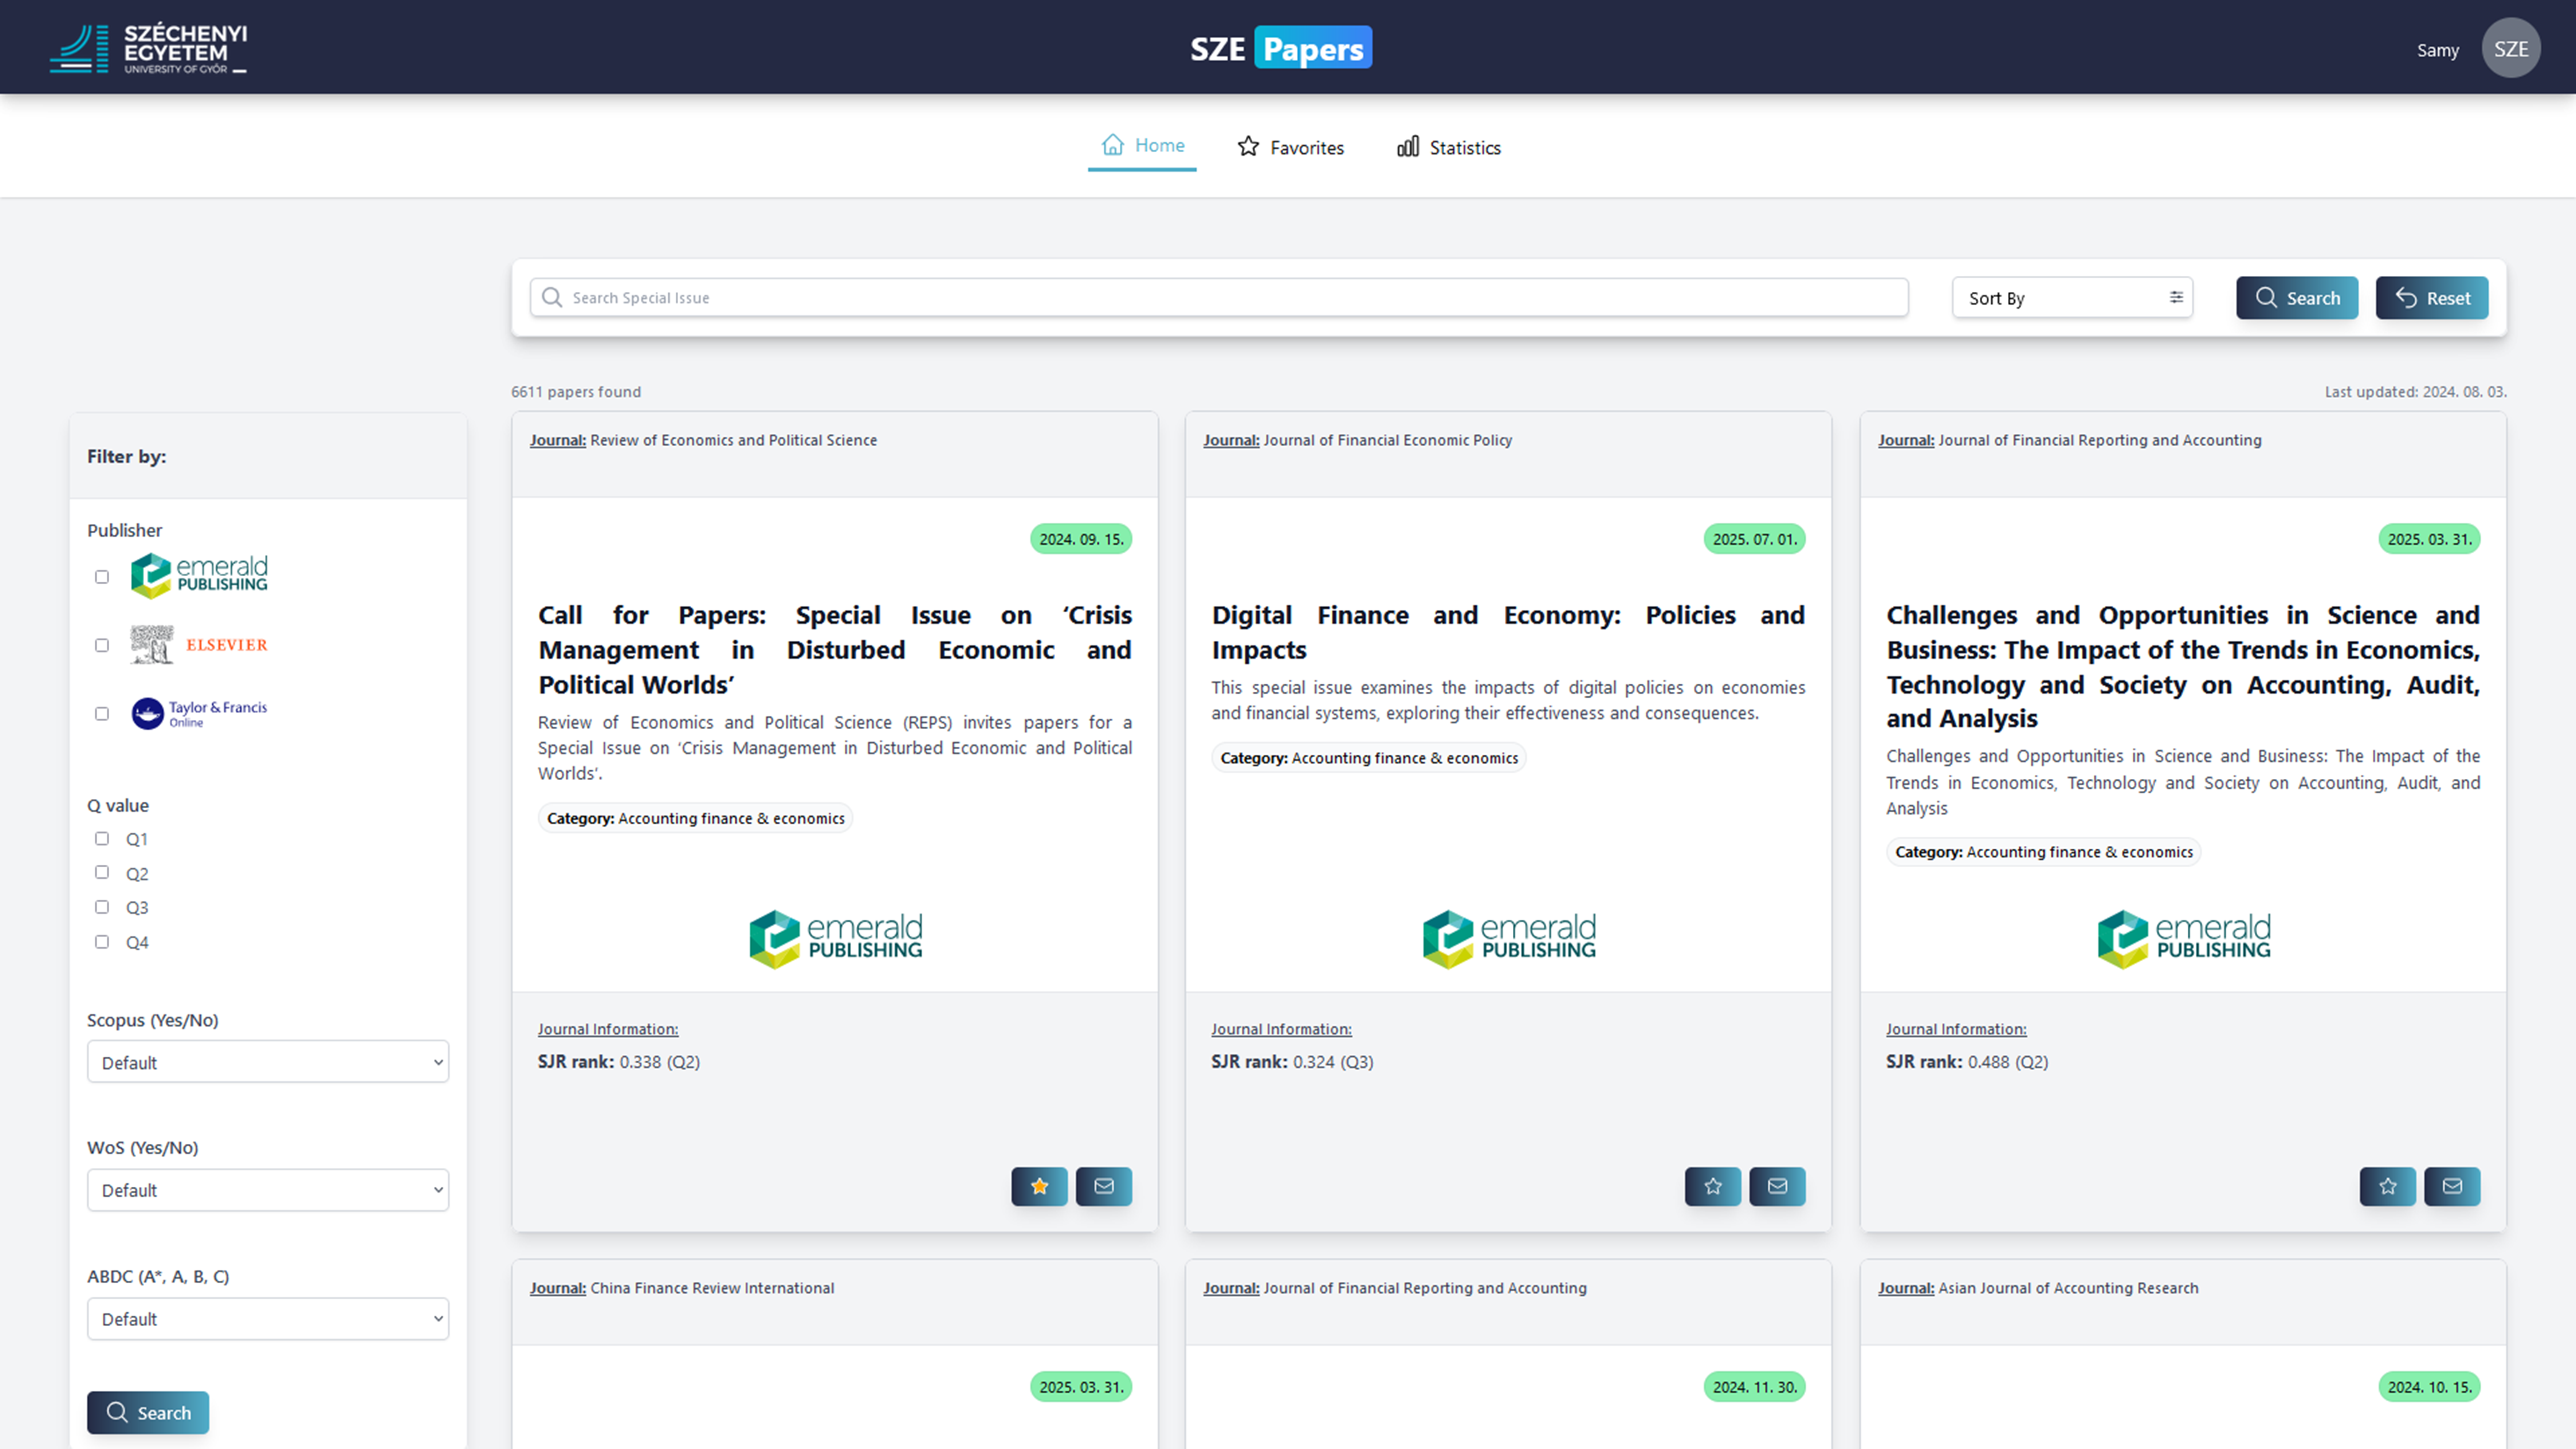Switch to the Favorites tab
This screenshot has width=2576, height=1449.
coord(1291,147)
